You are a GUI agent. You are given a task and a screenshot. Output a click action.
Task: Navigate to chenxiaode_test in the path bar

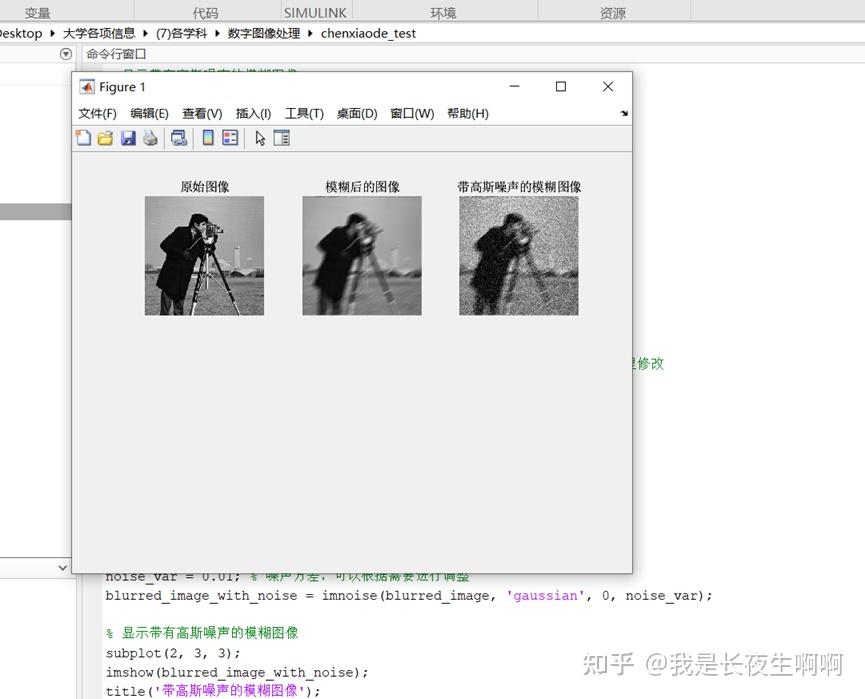pyautogui.click(x=368, y=33)
